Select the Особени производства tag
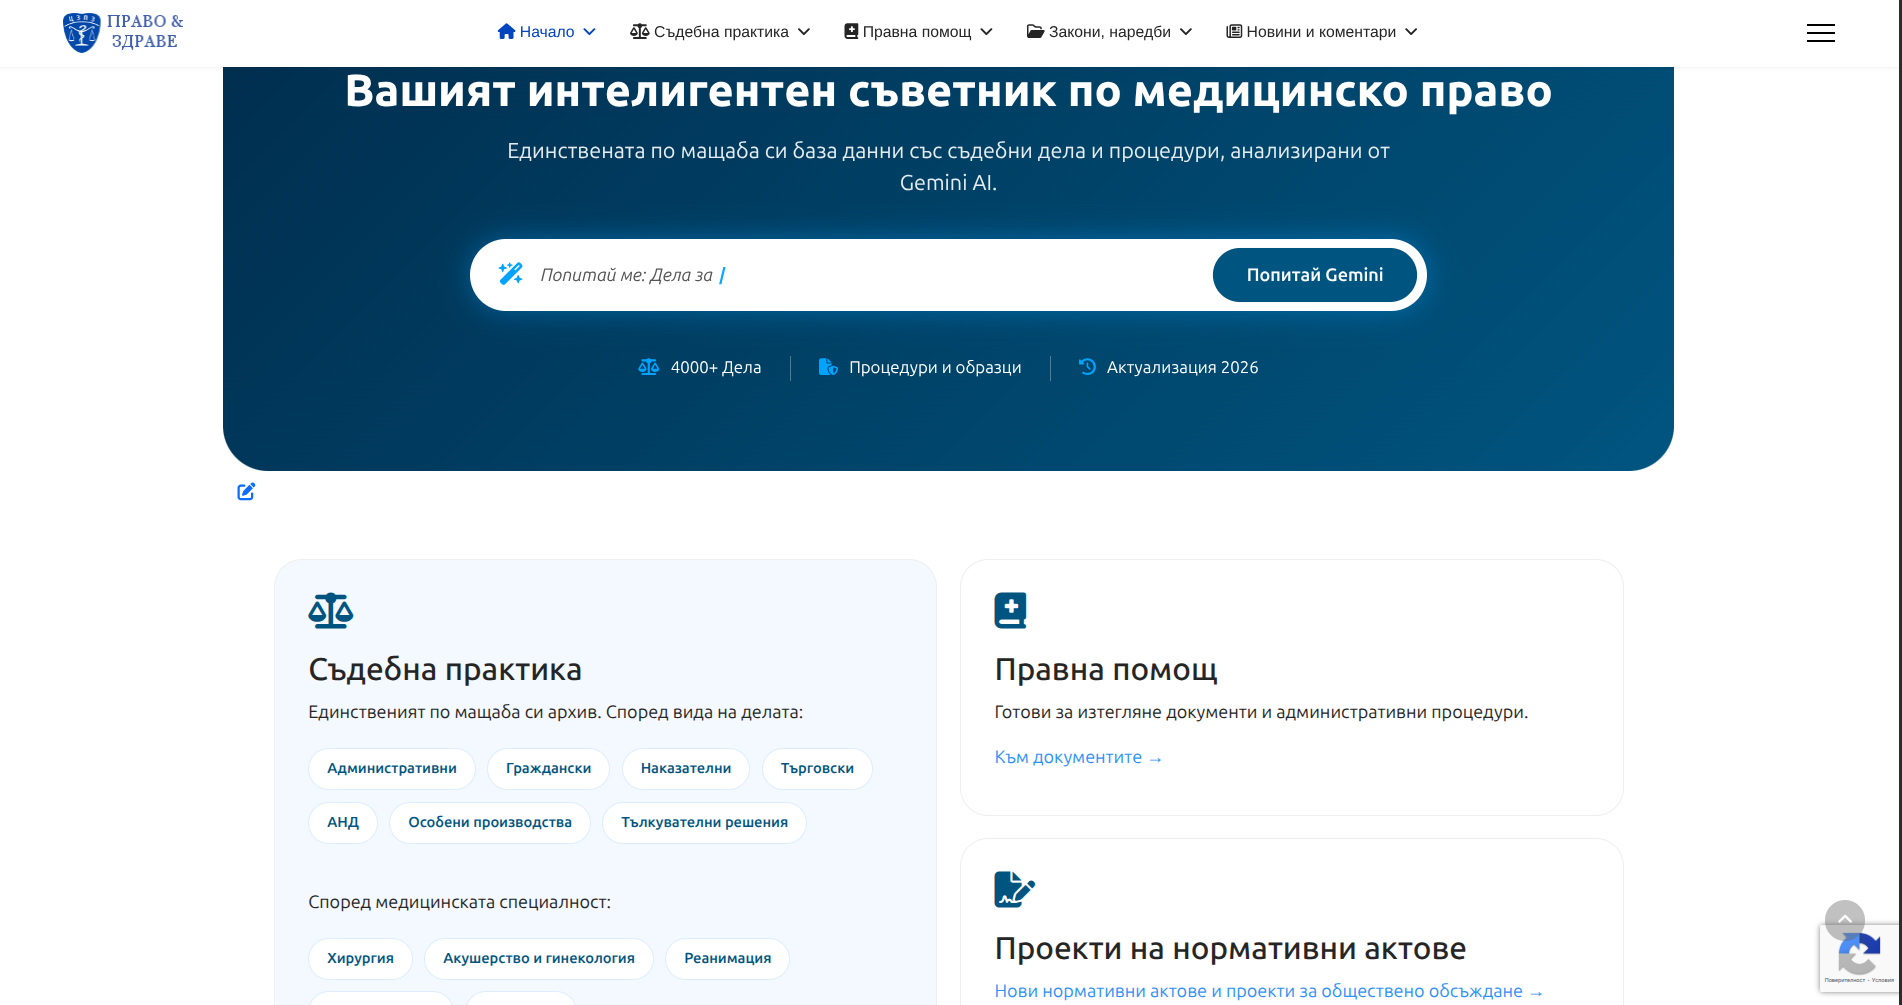1902x1005 pixels. (490, 822)
